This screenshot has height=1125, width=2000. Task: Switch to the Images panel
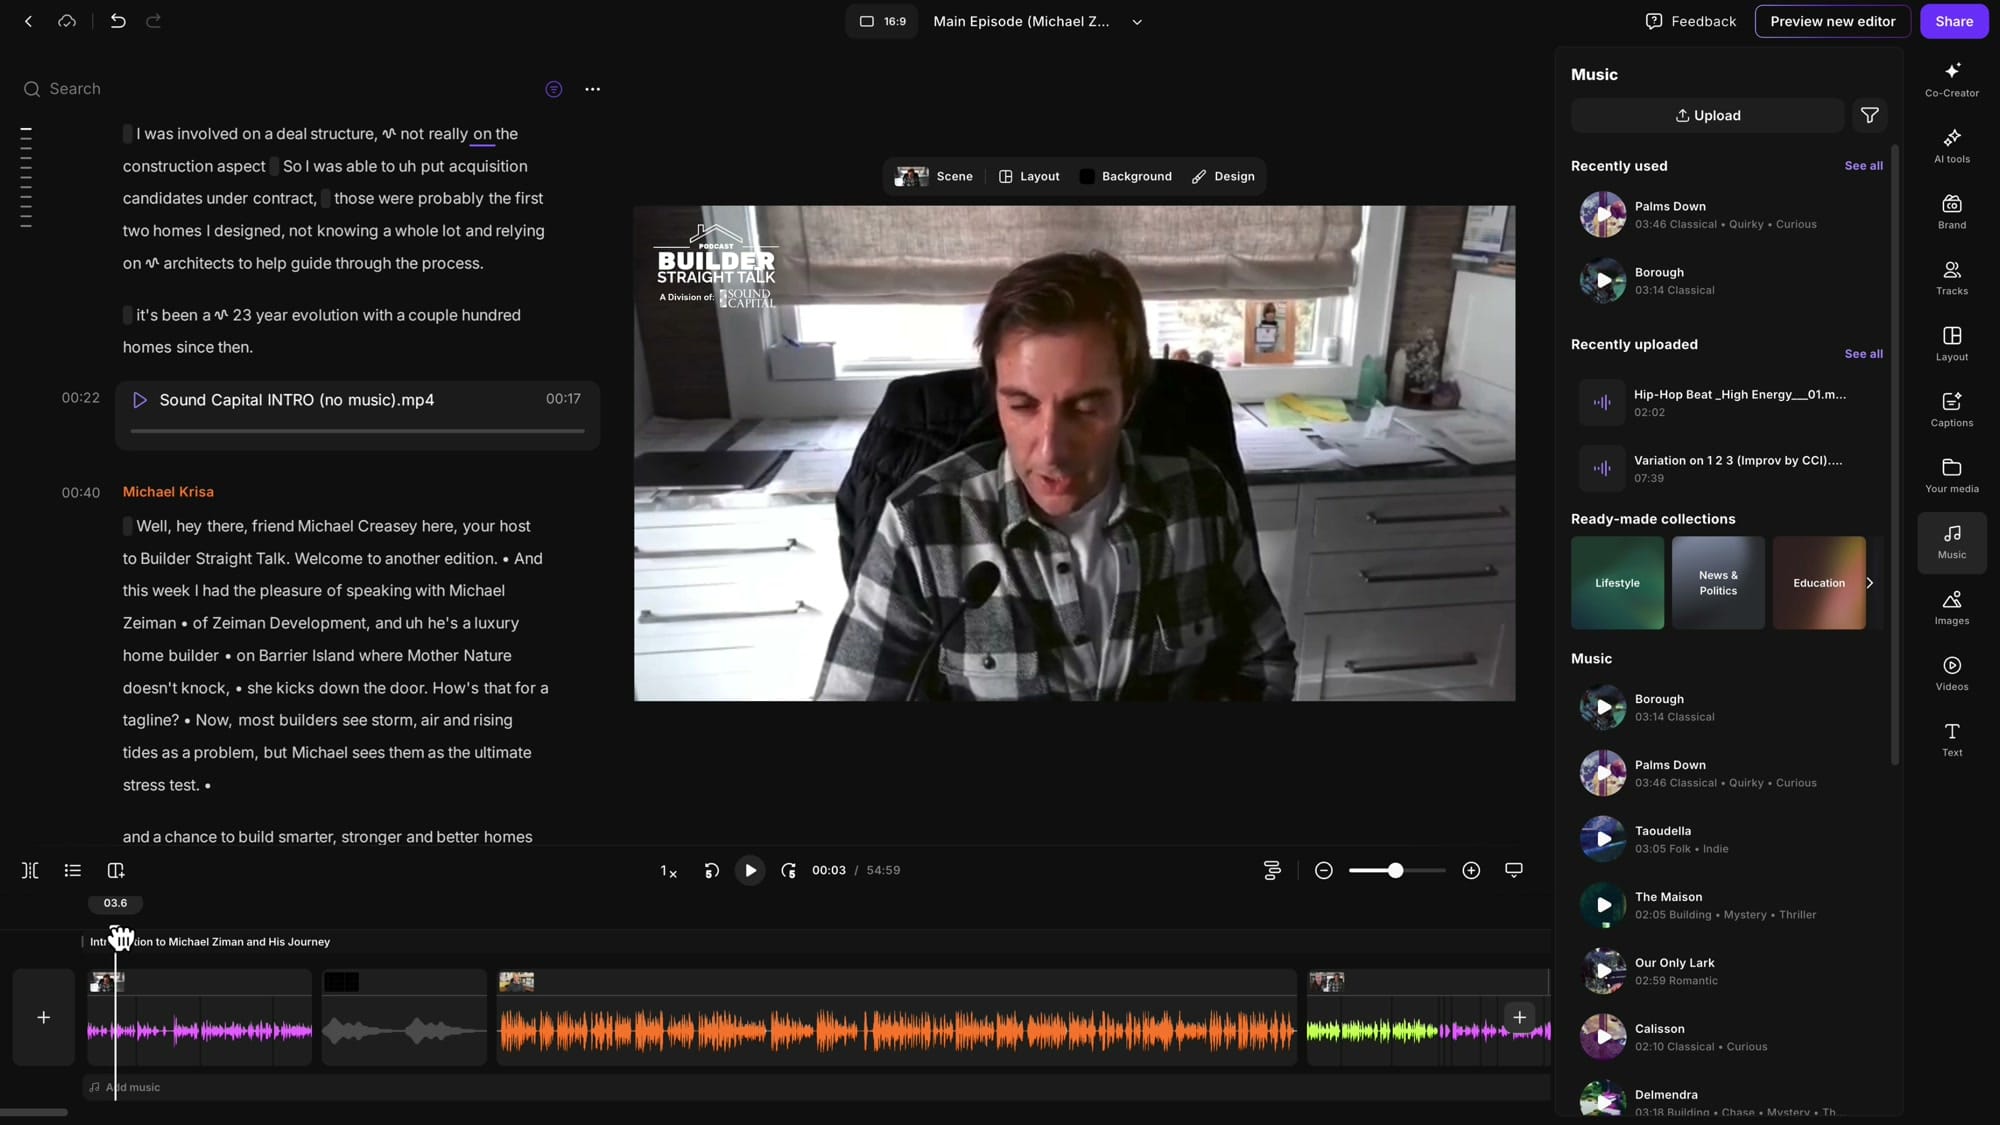pos(1951,606)
